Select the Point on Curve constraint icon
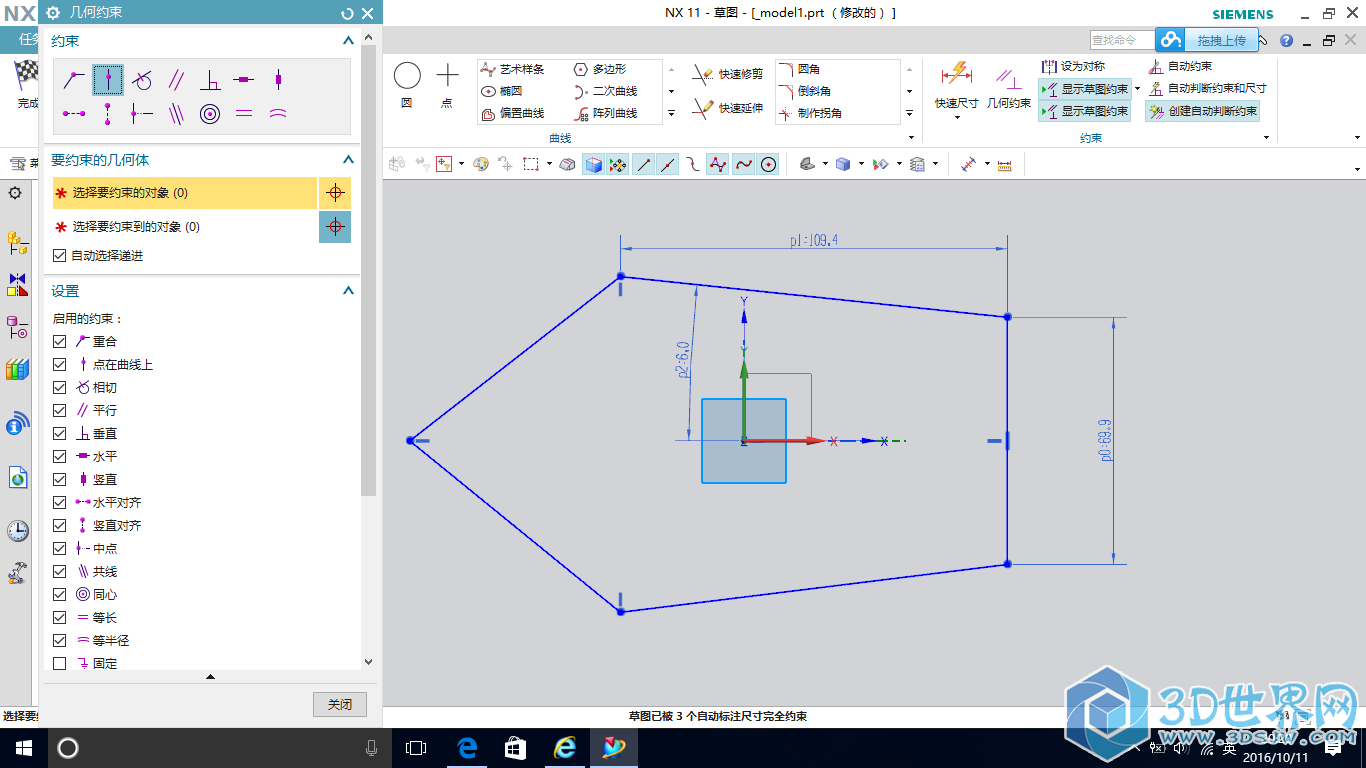 pyautogui.click(x=108, y=80)
